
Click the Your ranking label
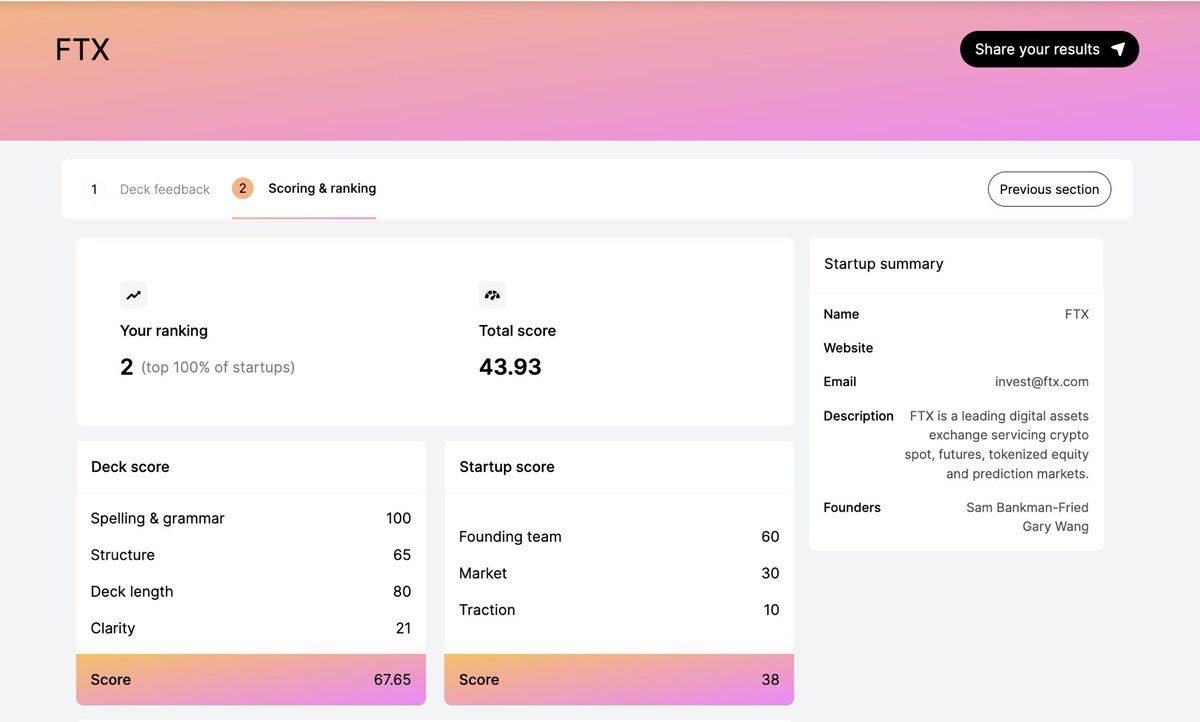pyautogui.click(x=164, y=331)
